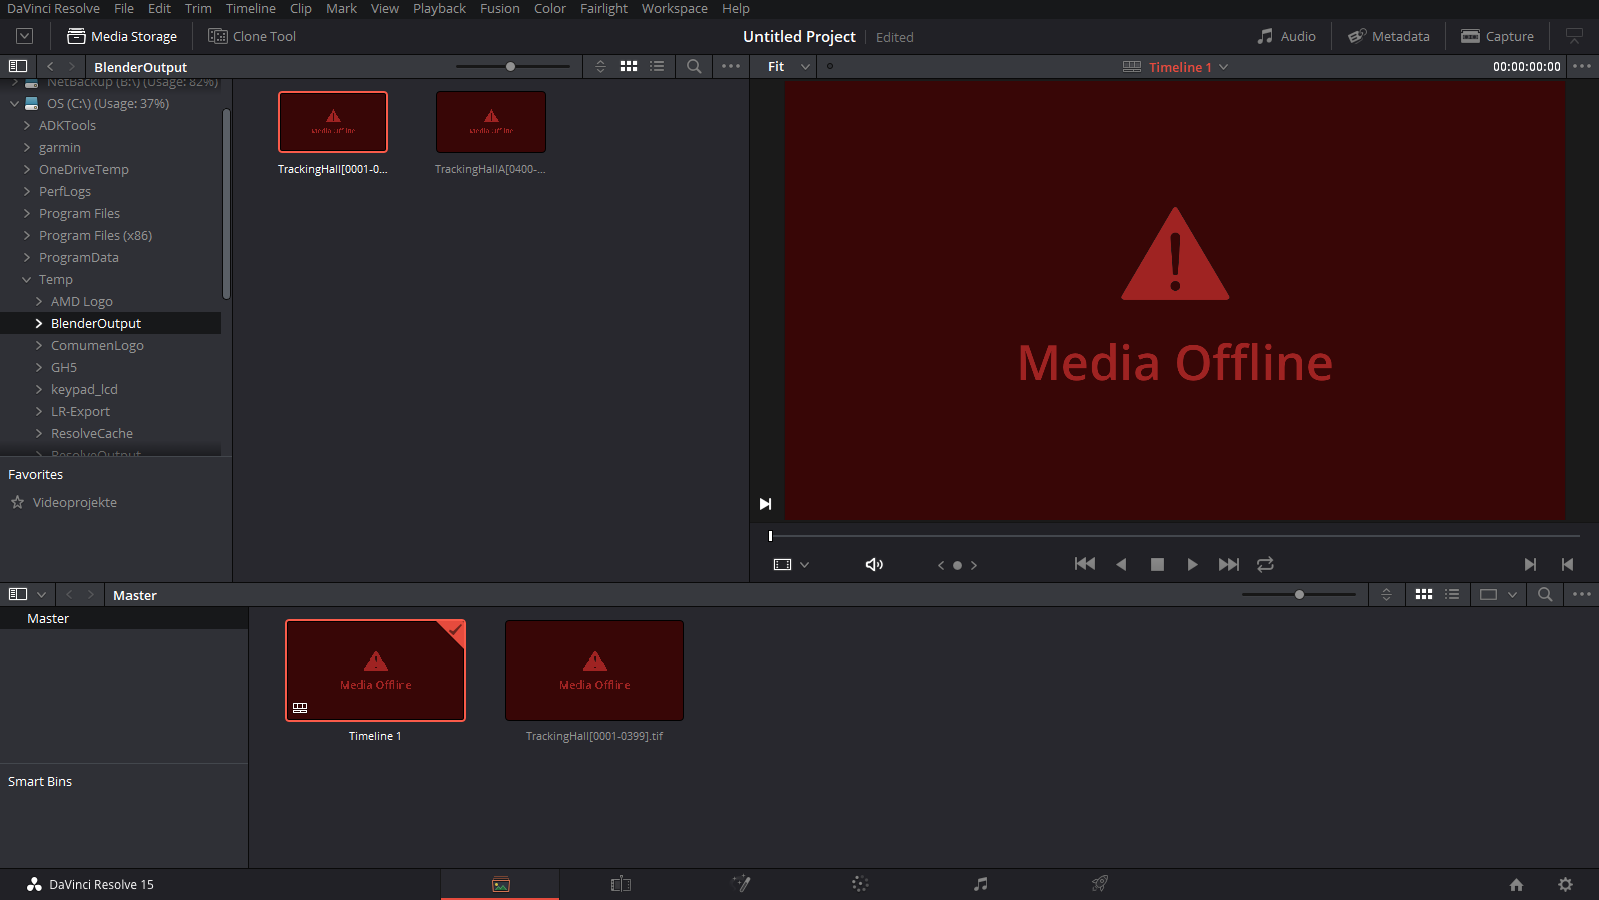Screen dimensions: 1599x900
Task: Open the Fusion menu
Action: (x=500, y=9)
